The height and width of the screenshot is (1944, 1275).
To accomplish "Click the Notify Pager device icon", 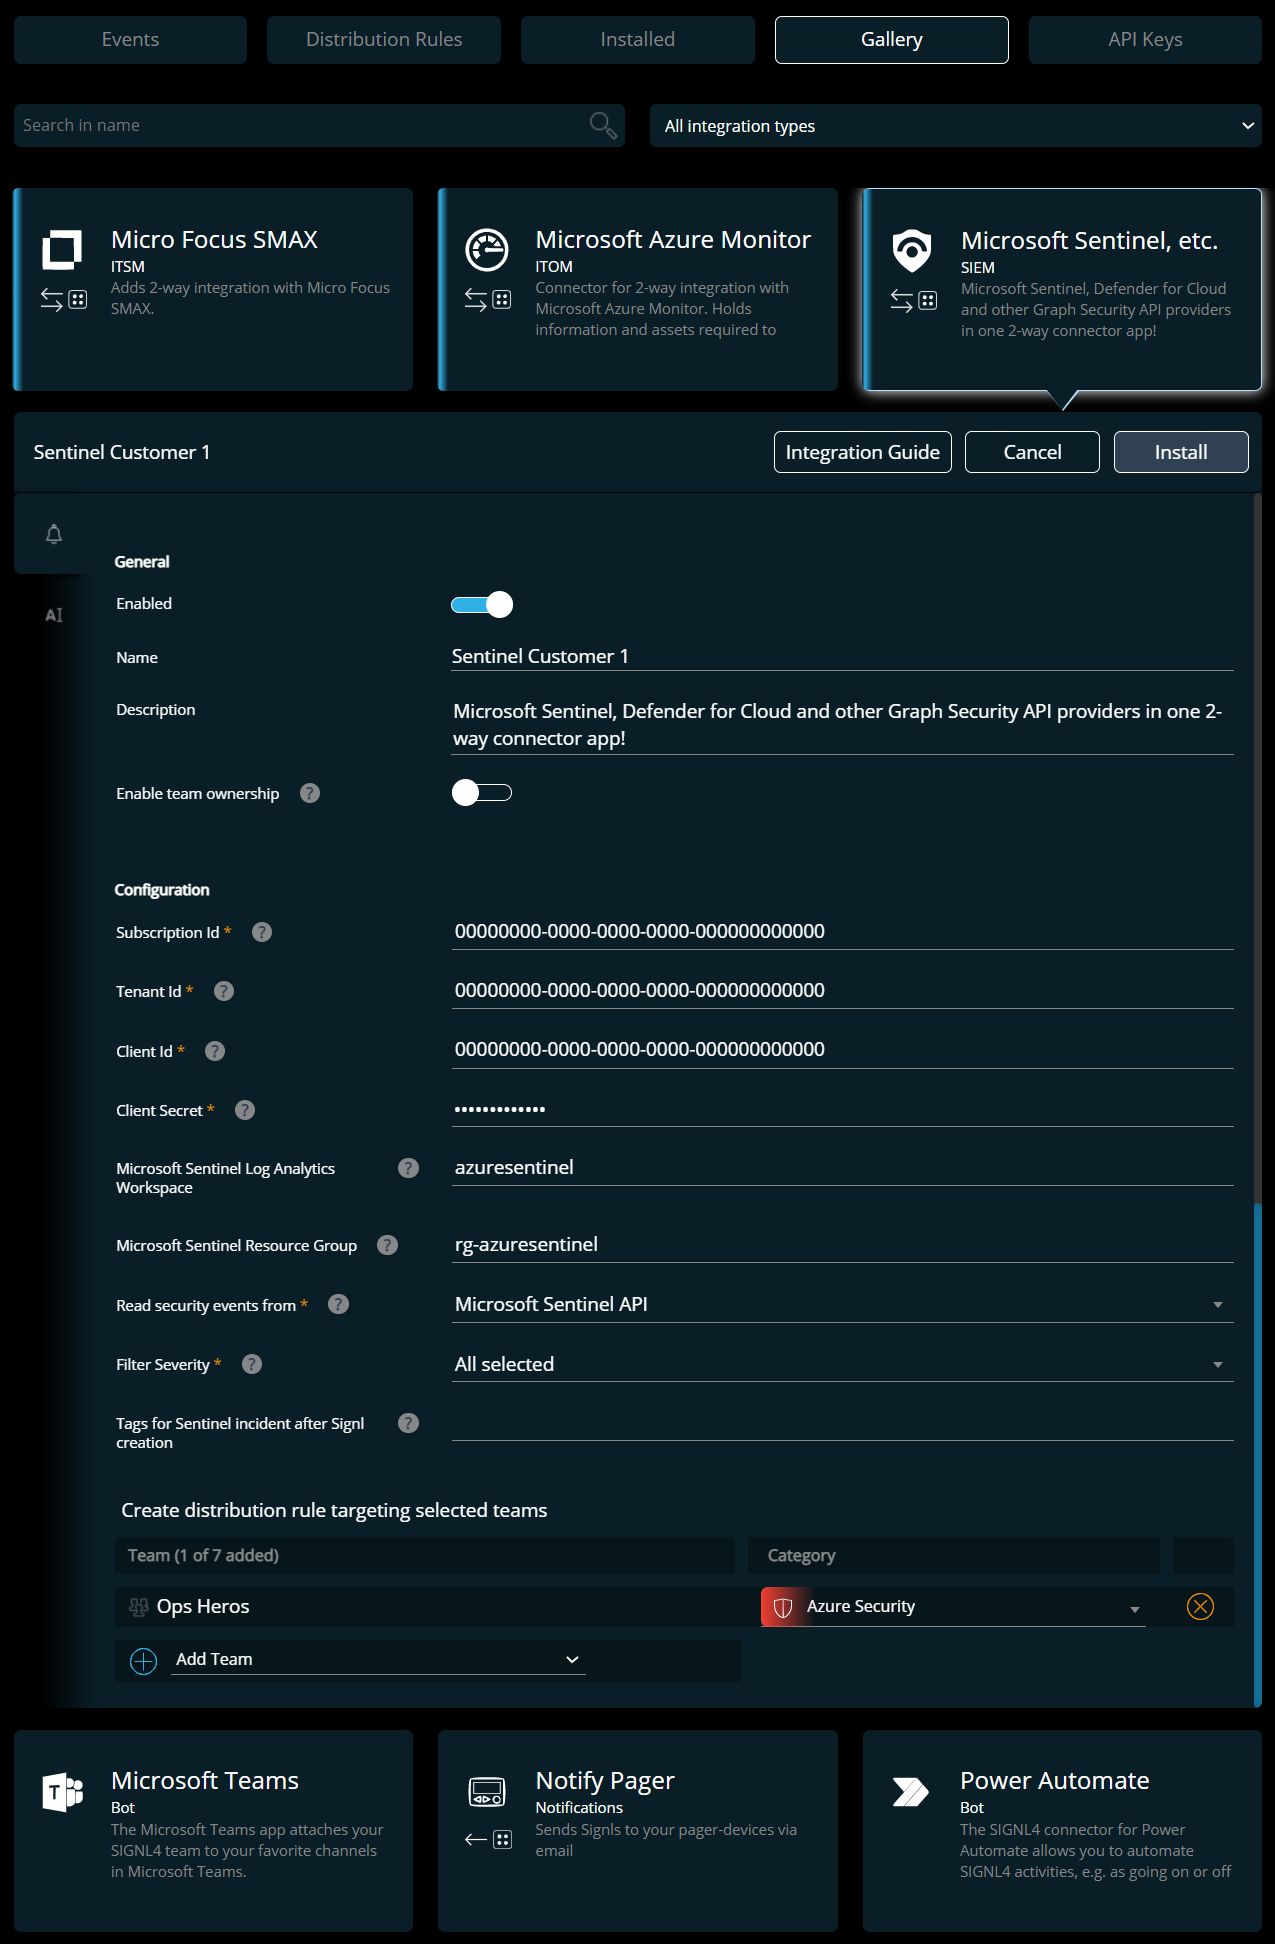I will (487, 1792).
